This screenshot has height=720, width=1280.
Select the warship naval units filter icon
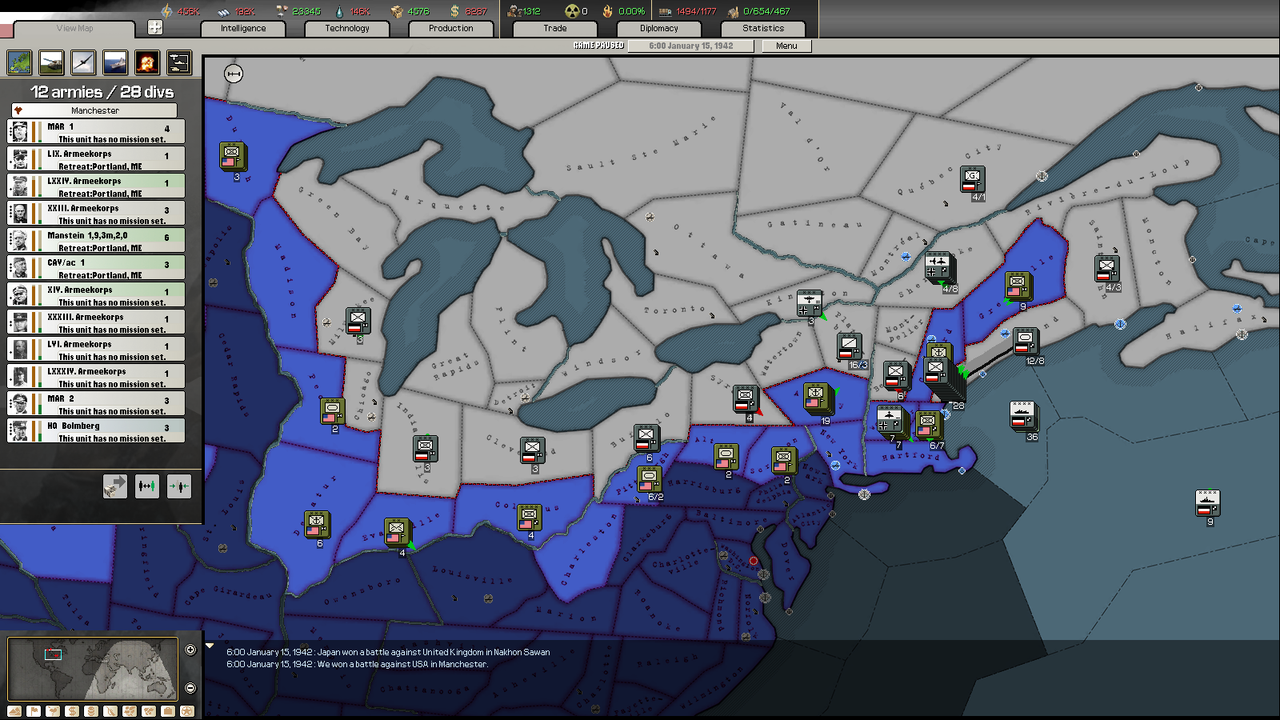click(x=116, y=63)
